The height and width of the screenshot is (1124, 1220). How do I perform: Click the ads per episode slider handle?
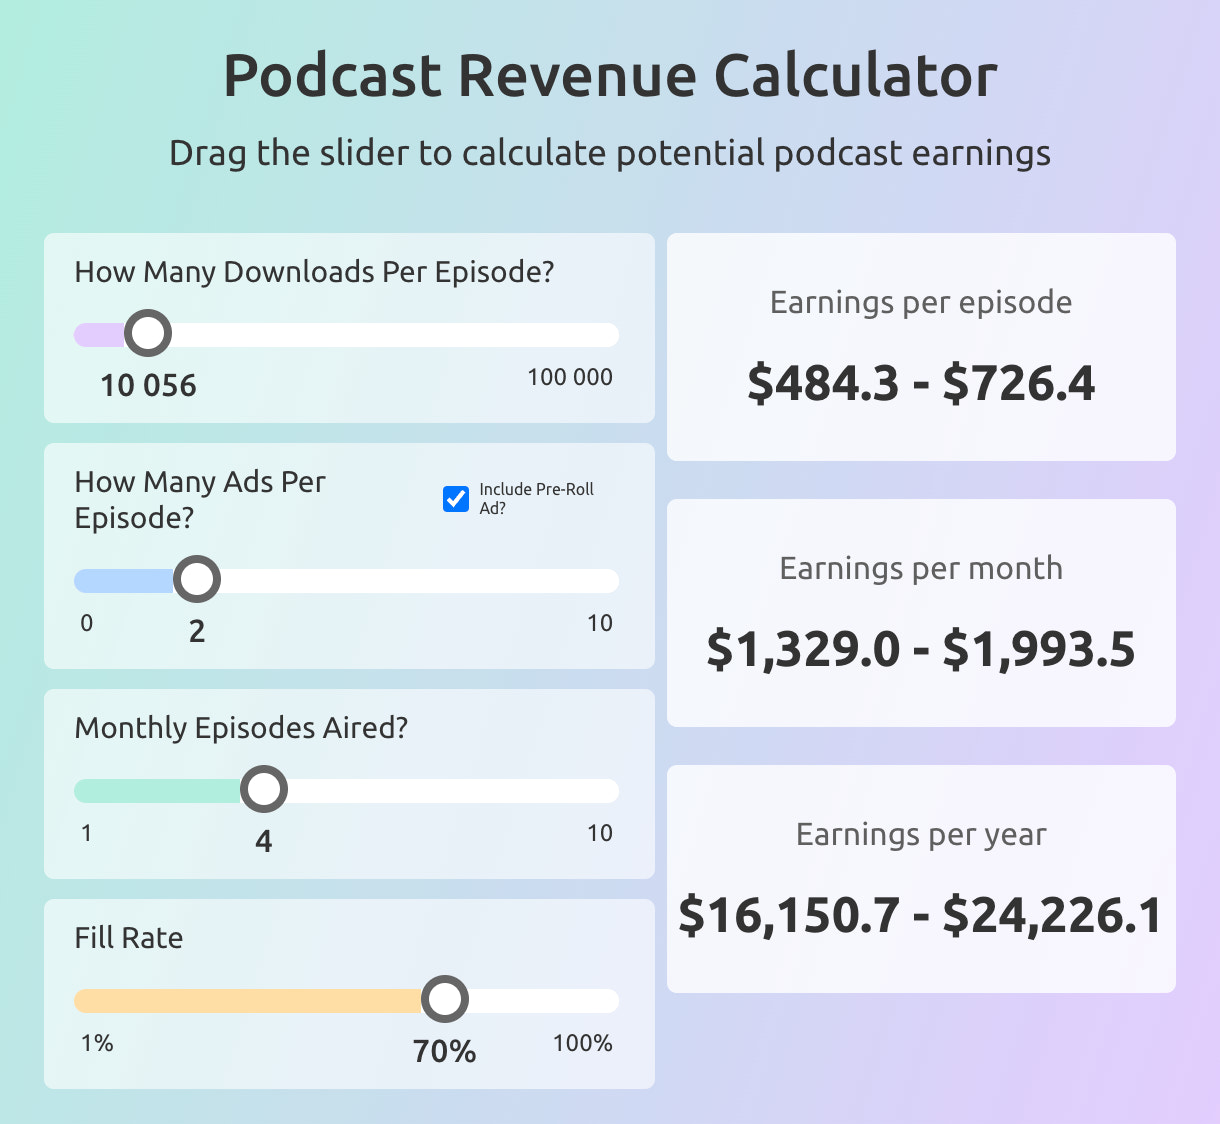pos(197,579)
